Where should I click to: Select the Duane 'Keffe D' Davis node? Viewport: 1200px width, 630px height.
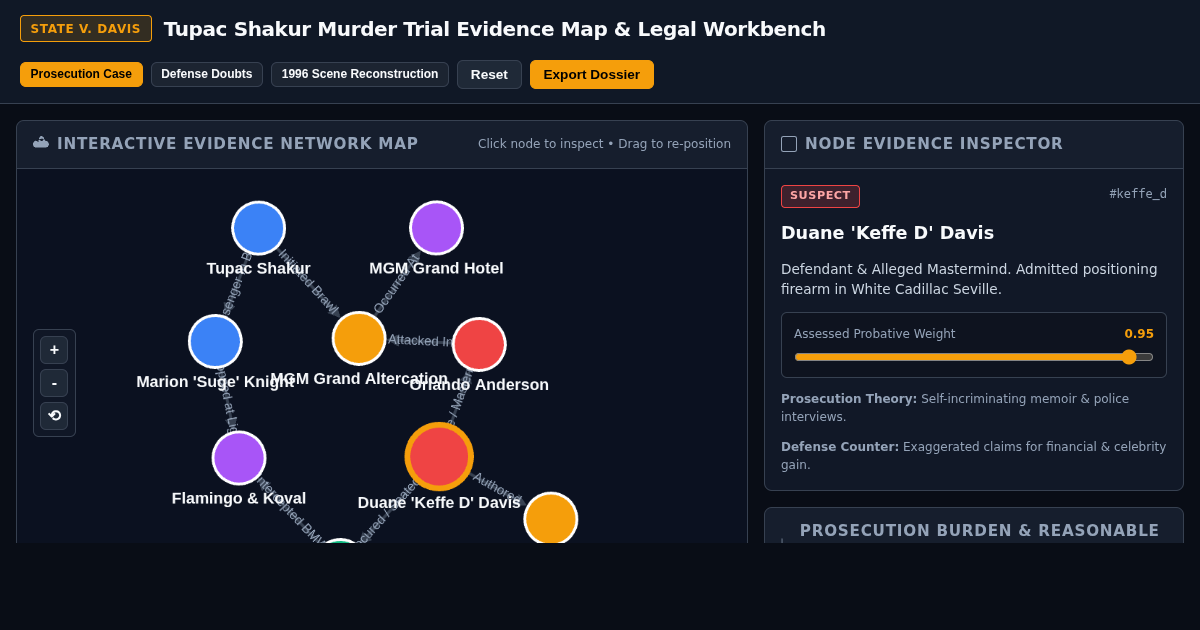point(439,457)
